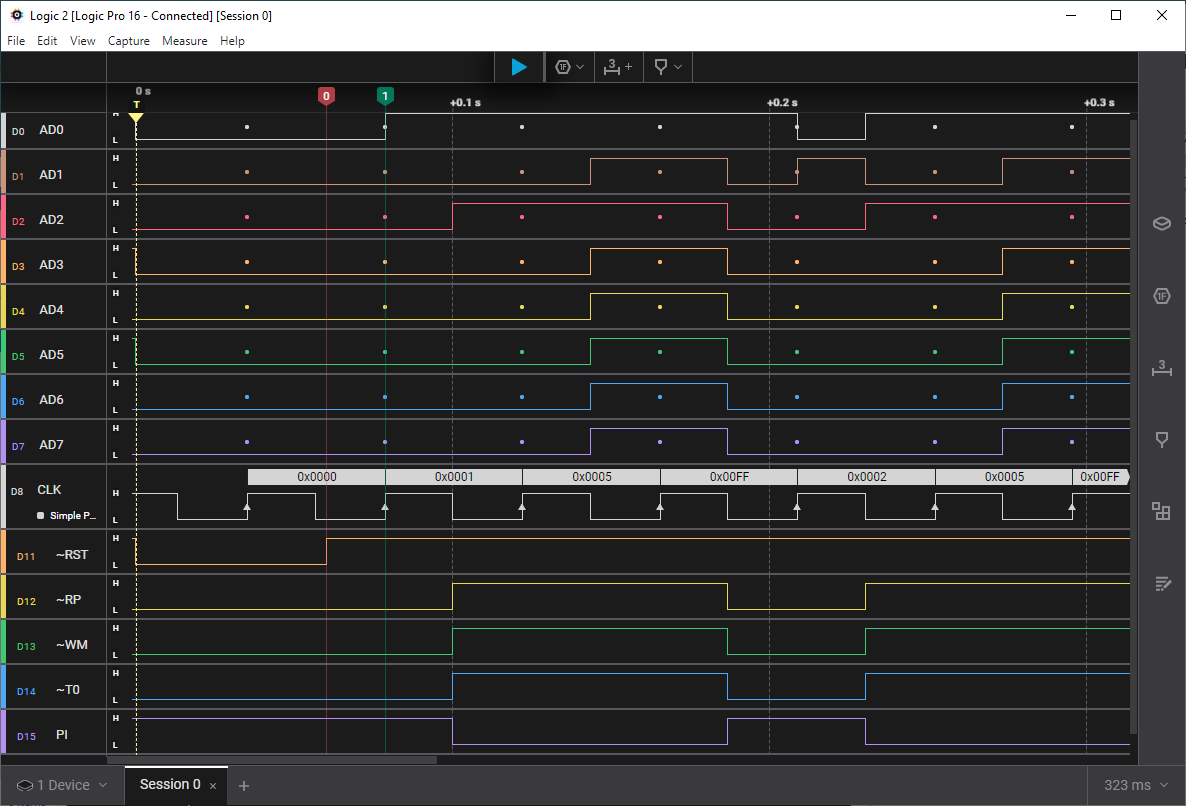1186x806 pixels.
Task: Open the Capture menu
Action: pos(129,41)
